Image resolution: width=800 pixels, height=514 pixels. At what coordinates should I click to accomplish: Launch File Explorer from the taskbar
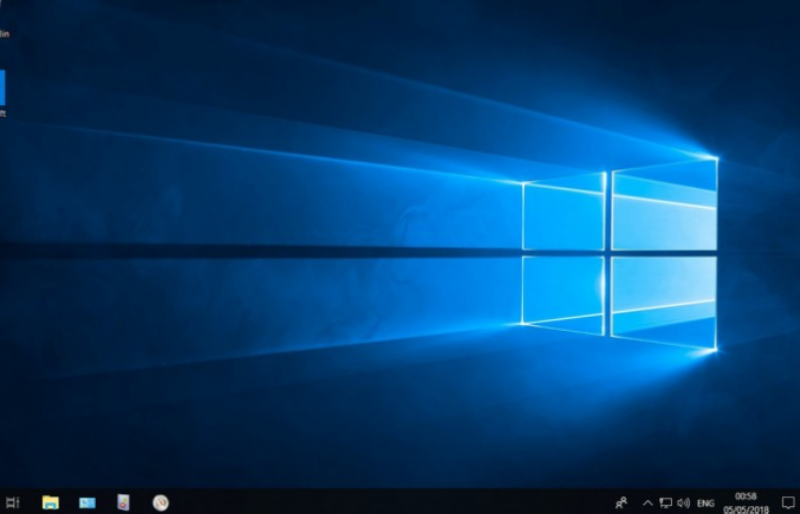click(x=50, y=502)
